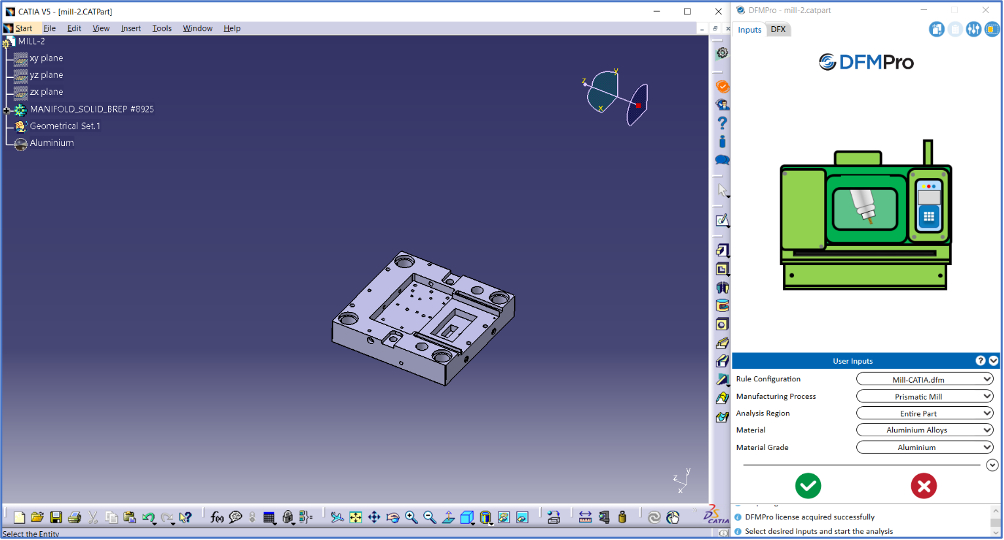Click the Pocket feature icon
This screenshot has height=540, width=1004.
tap(722, 269)
